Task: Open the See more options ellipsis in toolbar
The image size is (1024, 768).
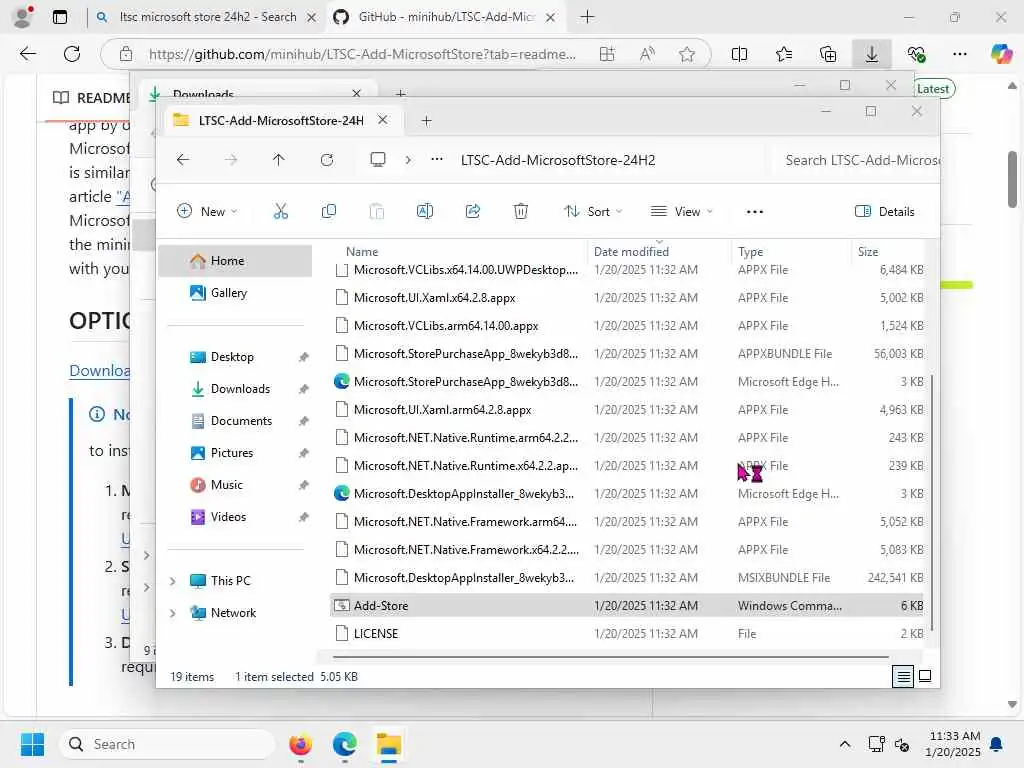Action: pyautogui.click(x=755, y=212)
